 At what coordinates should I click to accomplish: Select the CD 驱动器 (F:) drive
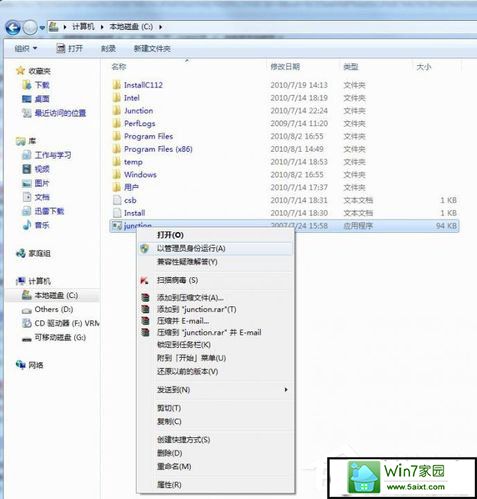(60, 323)
